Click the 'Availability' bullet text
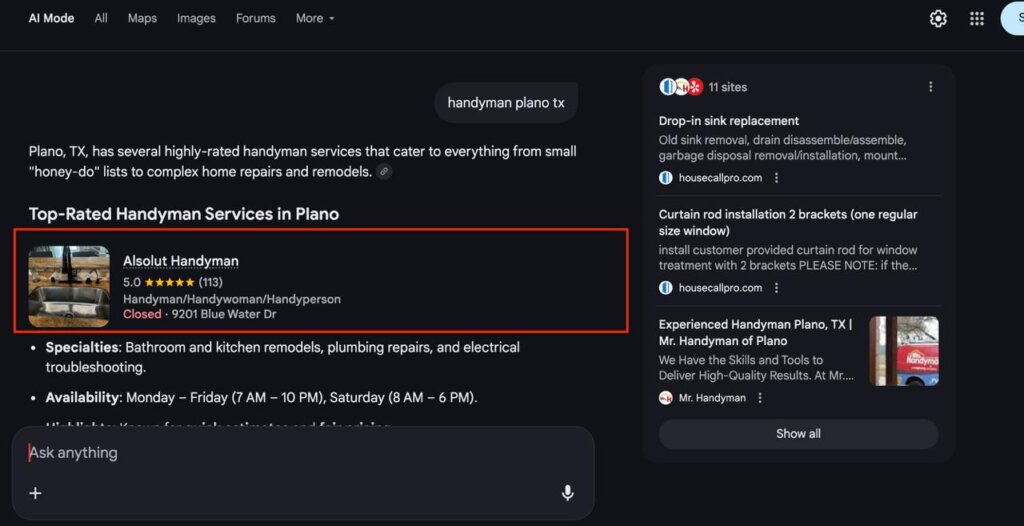The height and width of the screenshot is (526, 1024). (x=261, y=397)
